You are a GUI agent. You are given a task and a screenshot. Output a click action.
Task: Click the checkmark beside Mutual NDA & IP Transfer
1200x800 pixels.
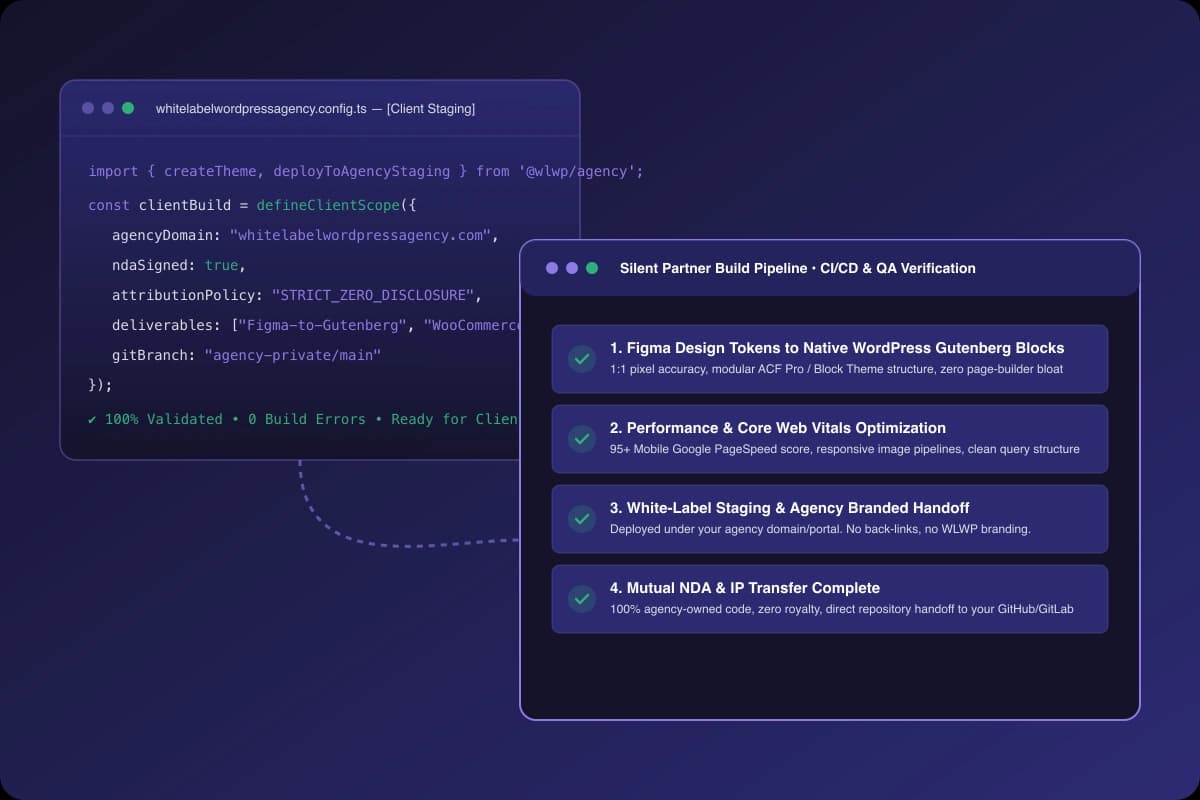coord(582,598)
